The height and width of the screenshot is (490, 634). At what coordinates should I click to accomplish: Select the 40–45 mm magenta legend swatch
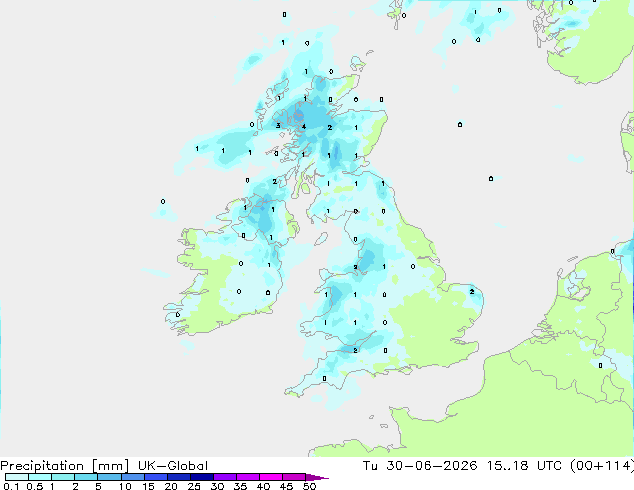(x=271, y=477)
